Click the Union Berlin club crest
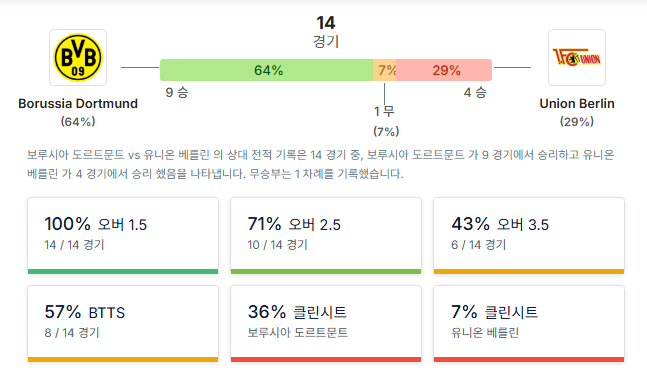Screen dimensions: 647x375 [576, 57]
